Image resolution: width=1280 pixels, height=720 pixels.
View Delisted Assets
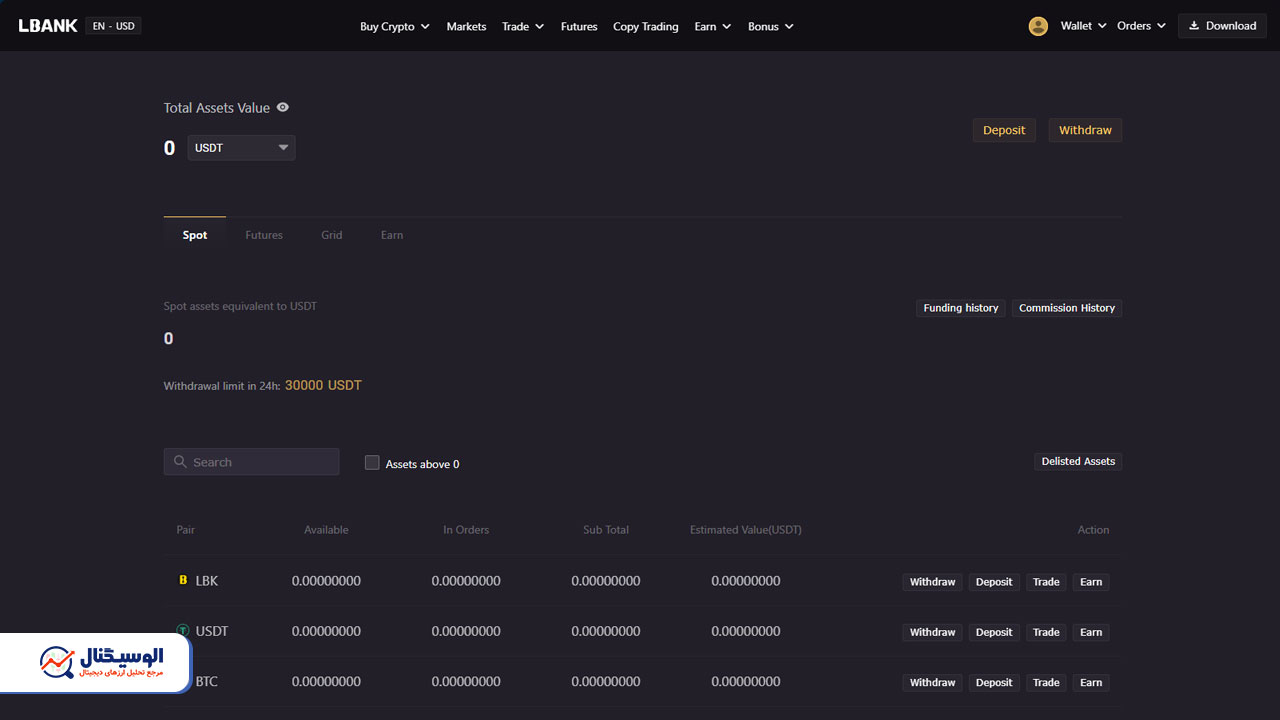1078,461
